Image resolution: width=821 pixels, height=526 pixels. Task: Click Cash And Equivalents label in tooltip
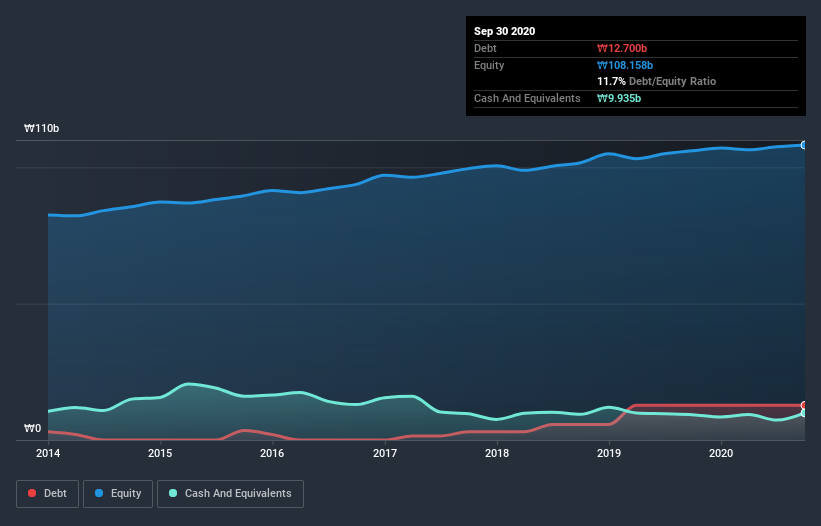527,98
